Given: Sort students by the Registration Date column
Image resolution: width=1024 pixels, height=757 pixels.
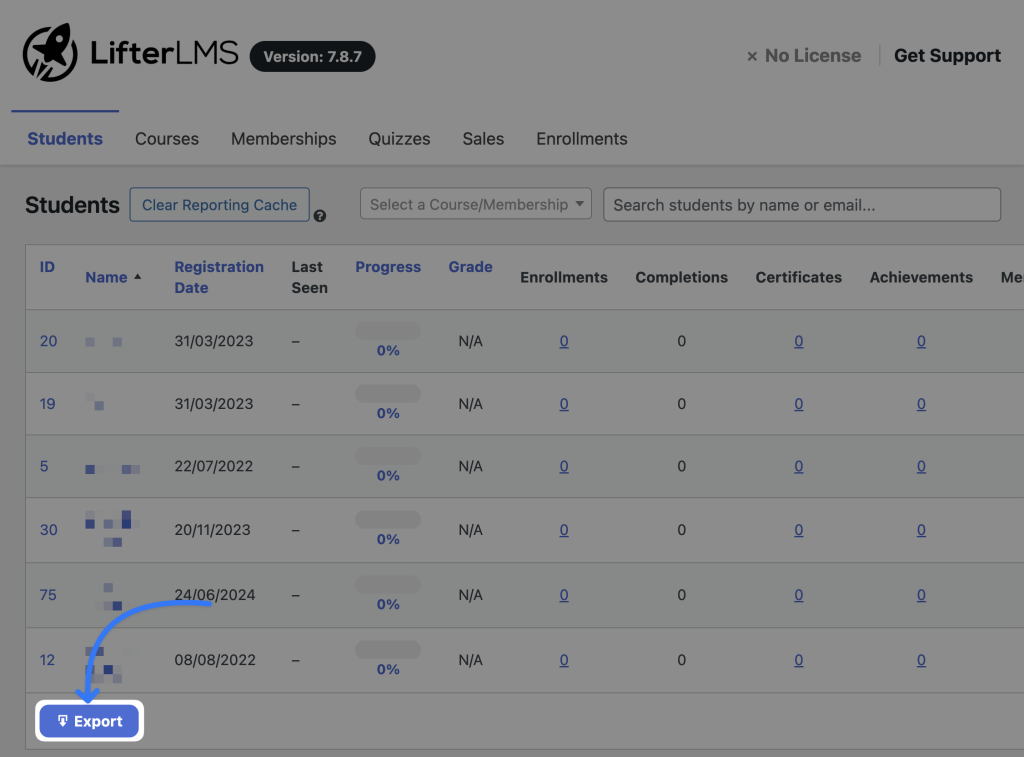Looking at the screenshot, I should 218,277.
